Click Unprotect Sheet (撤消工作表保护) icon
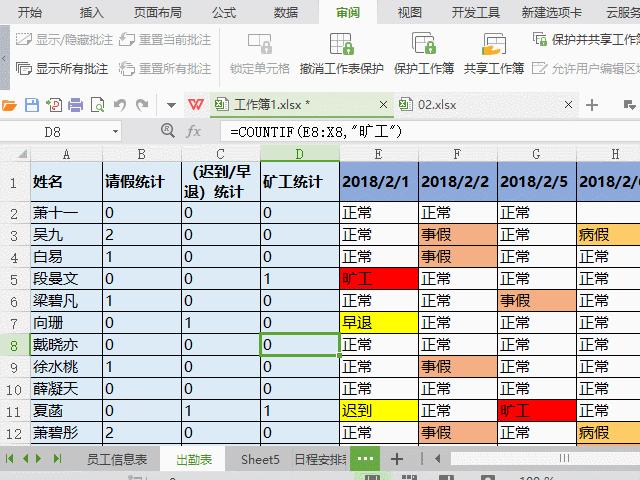Screen dimensions: 640x480 point(342,44)
